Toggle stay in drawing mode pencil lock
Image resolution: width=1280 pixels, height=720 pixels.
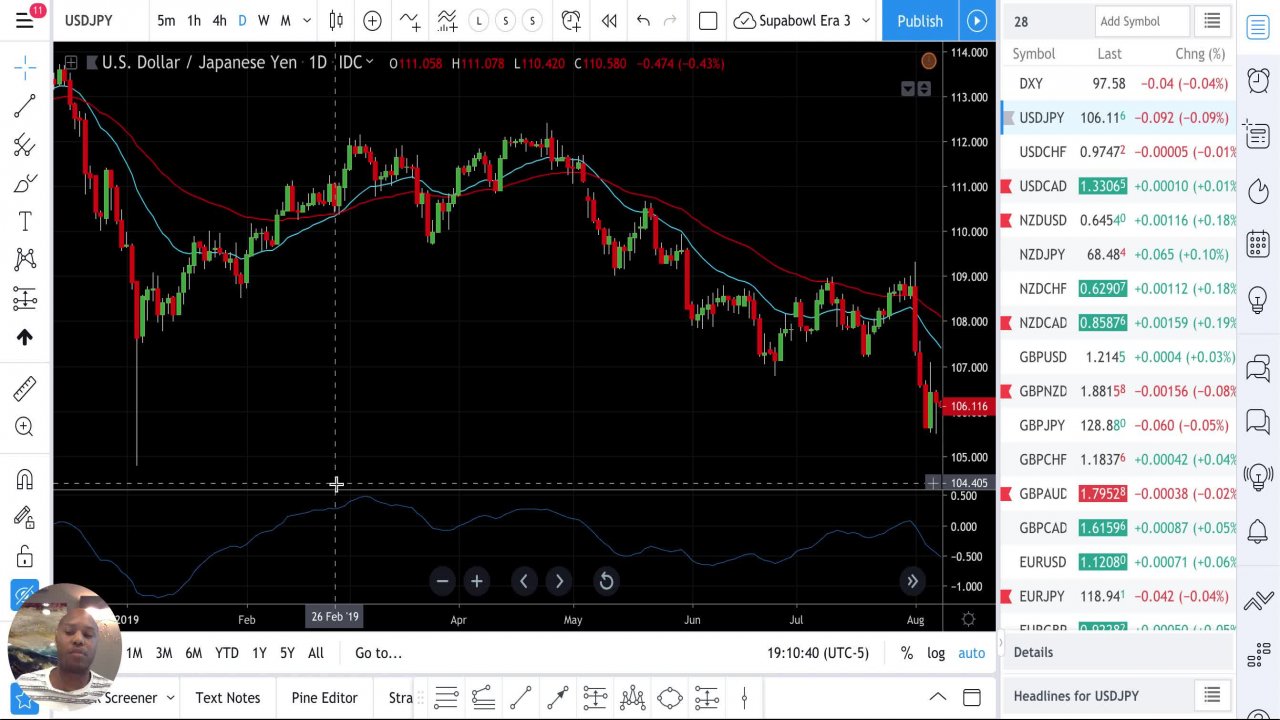pos(25,517)
